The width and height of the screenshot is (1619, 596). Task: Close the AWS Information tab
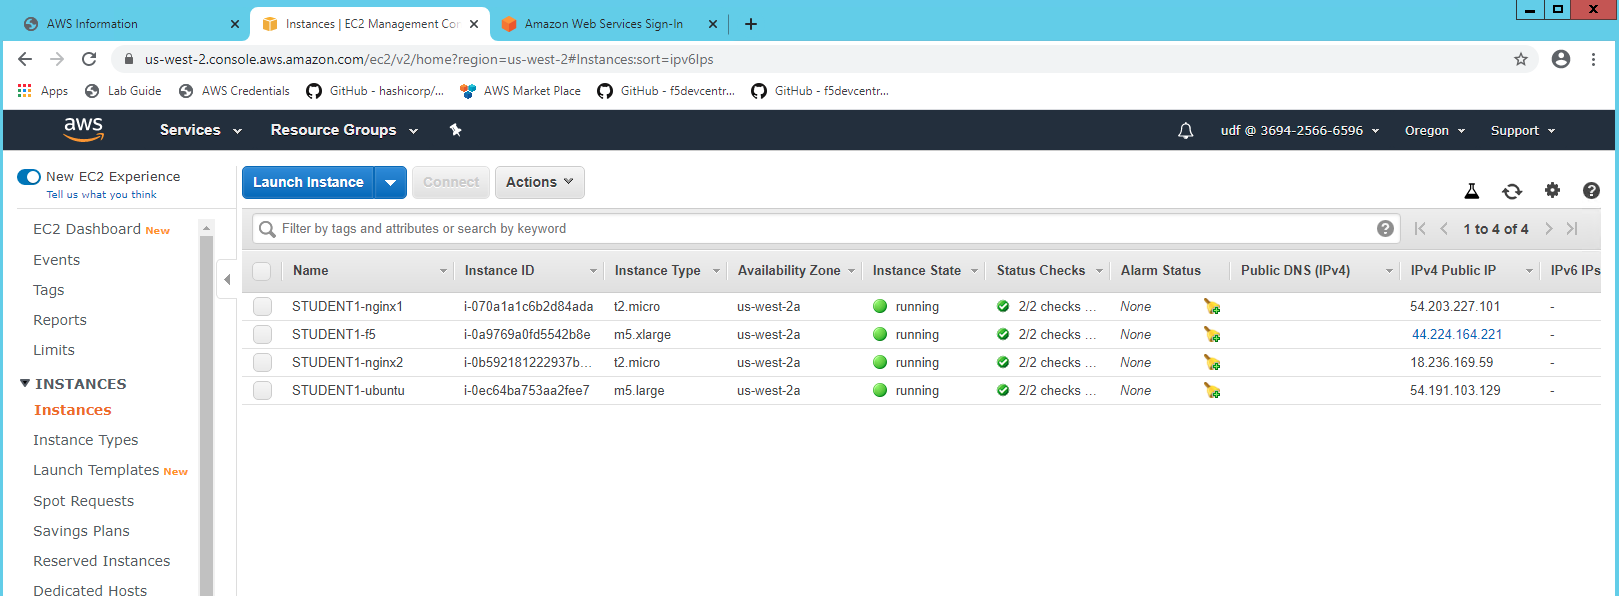(235, 24)
